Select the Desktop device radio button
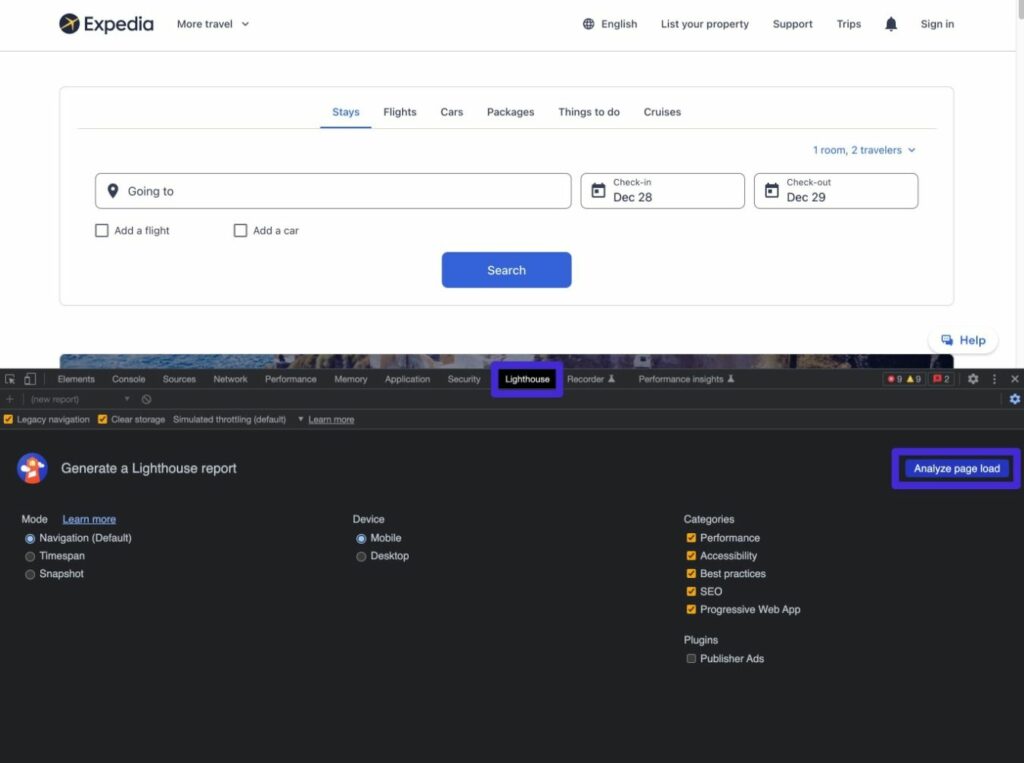The height and width of the screenshot is (763, 1024). click(x=360, y=556)
